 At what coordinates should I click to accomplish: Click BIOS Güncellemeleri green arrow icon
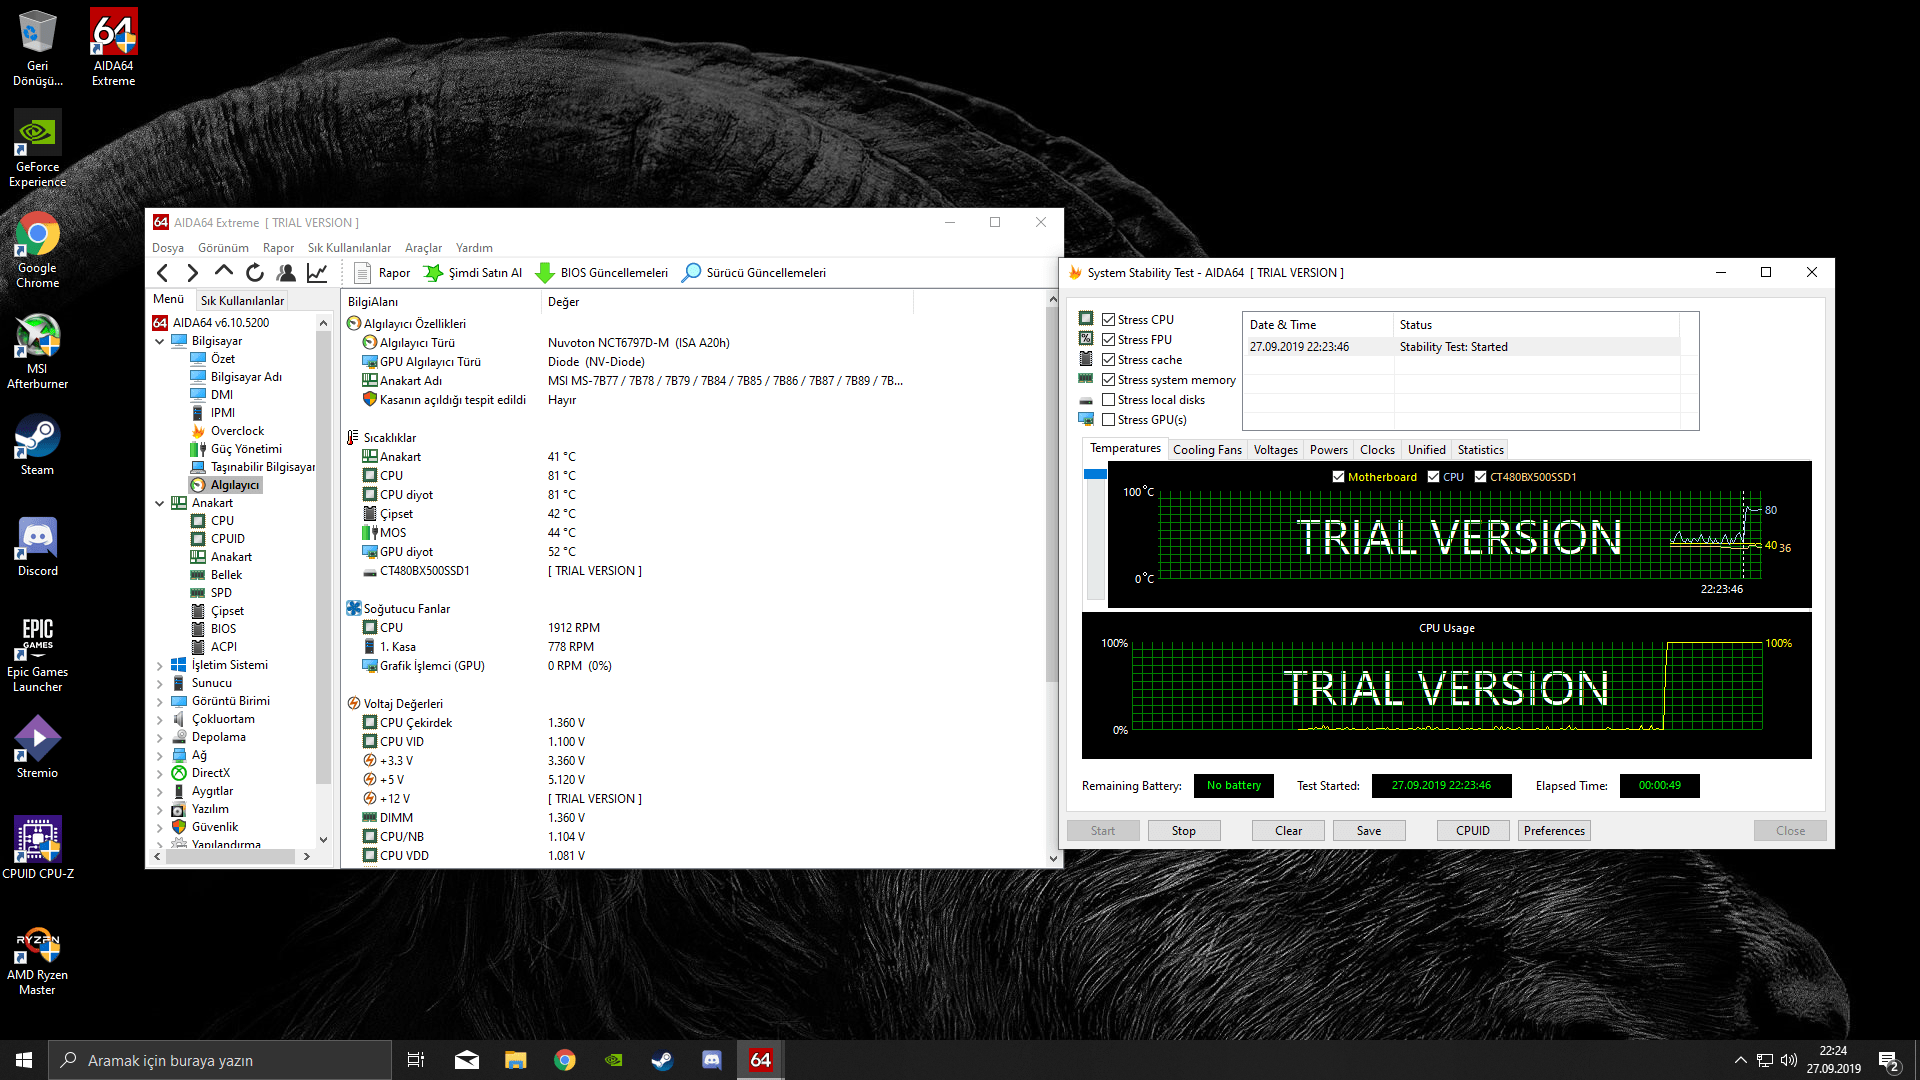tap(545, 272)
